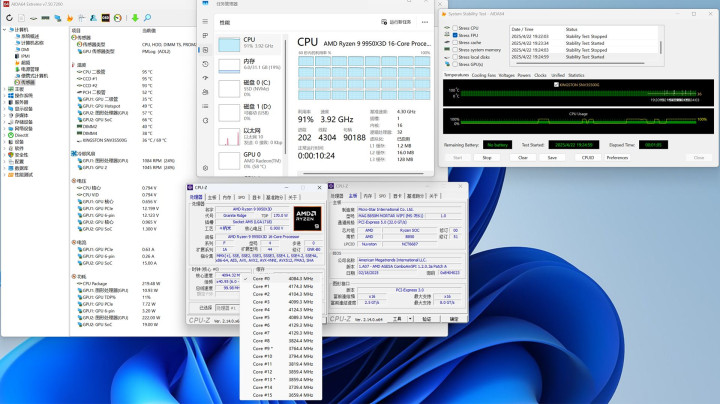Enable the Stress GPU(s) checkbox

pos(454,63)
